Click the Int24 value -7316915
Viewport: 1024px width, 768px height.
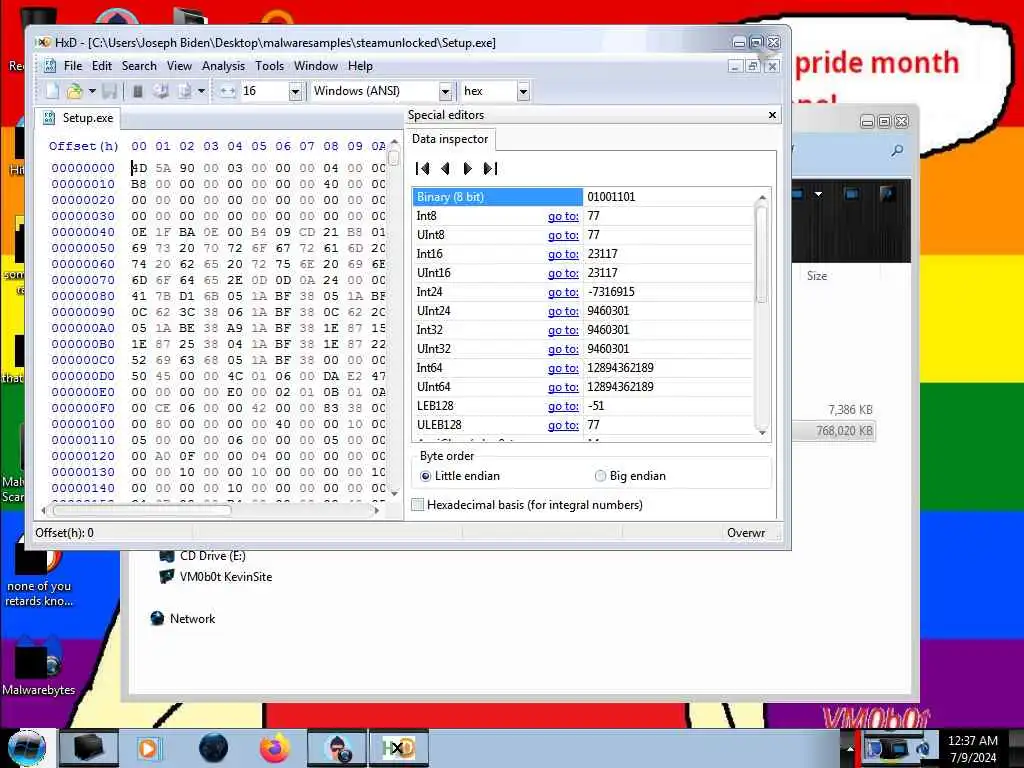pyautogui.click(x=611, y=292)
